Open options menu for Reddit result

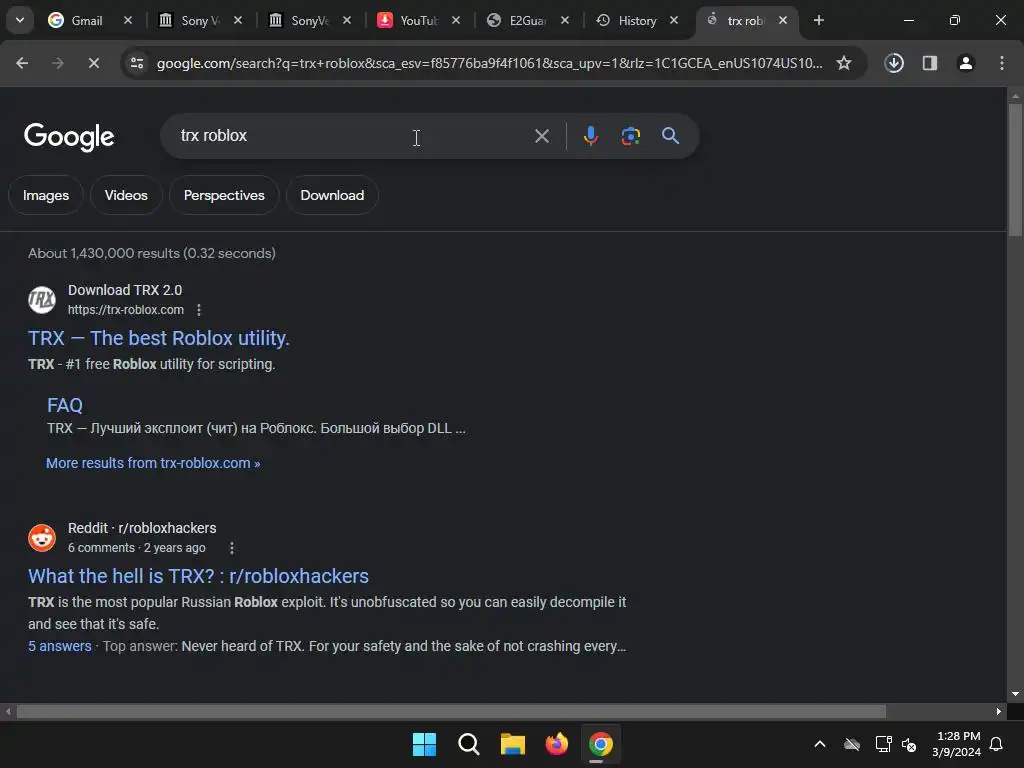[x=232, y=548]
